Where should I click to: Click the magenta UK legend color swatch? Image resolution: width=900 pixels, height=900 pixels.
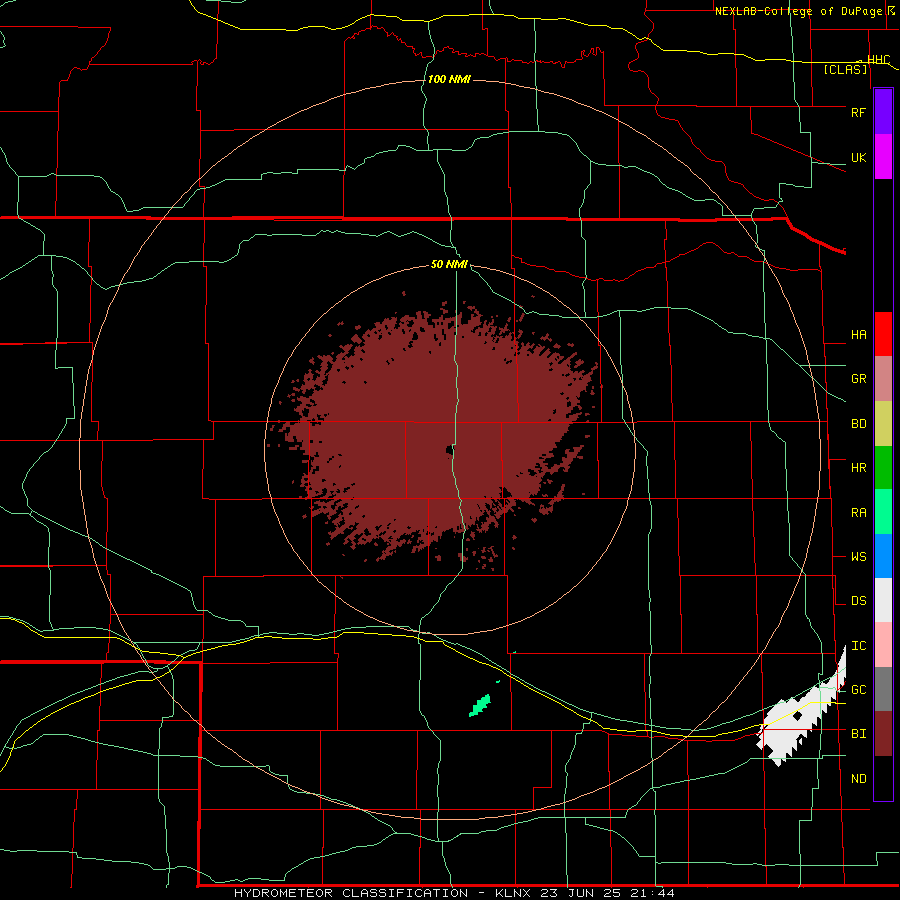tap(883, 157)
